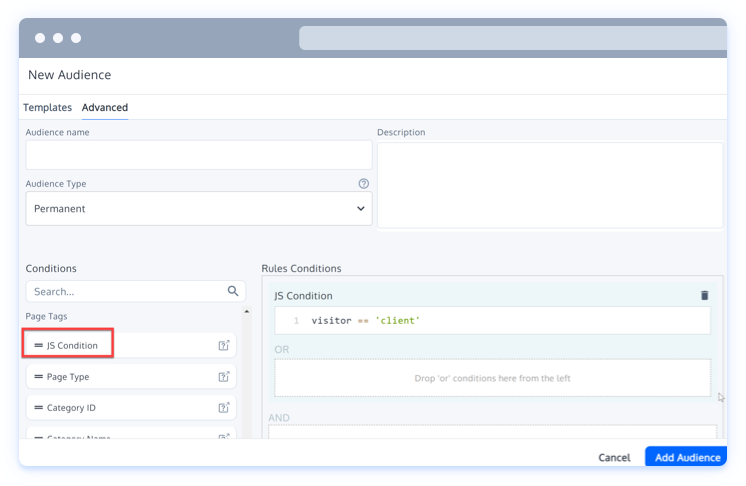Select the Advanced tab
Image resolution: width=746 pixels, height=486 pixels.
105,107
